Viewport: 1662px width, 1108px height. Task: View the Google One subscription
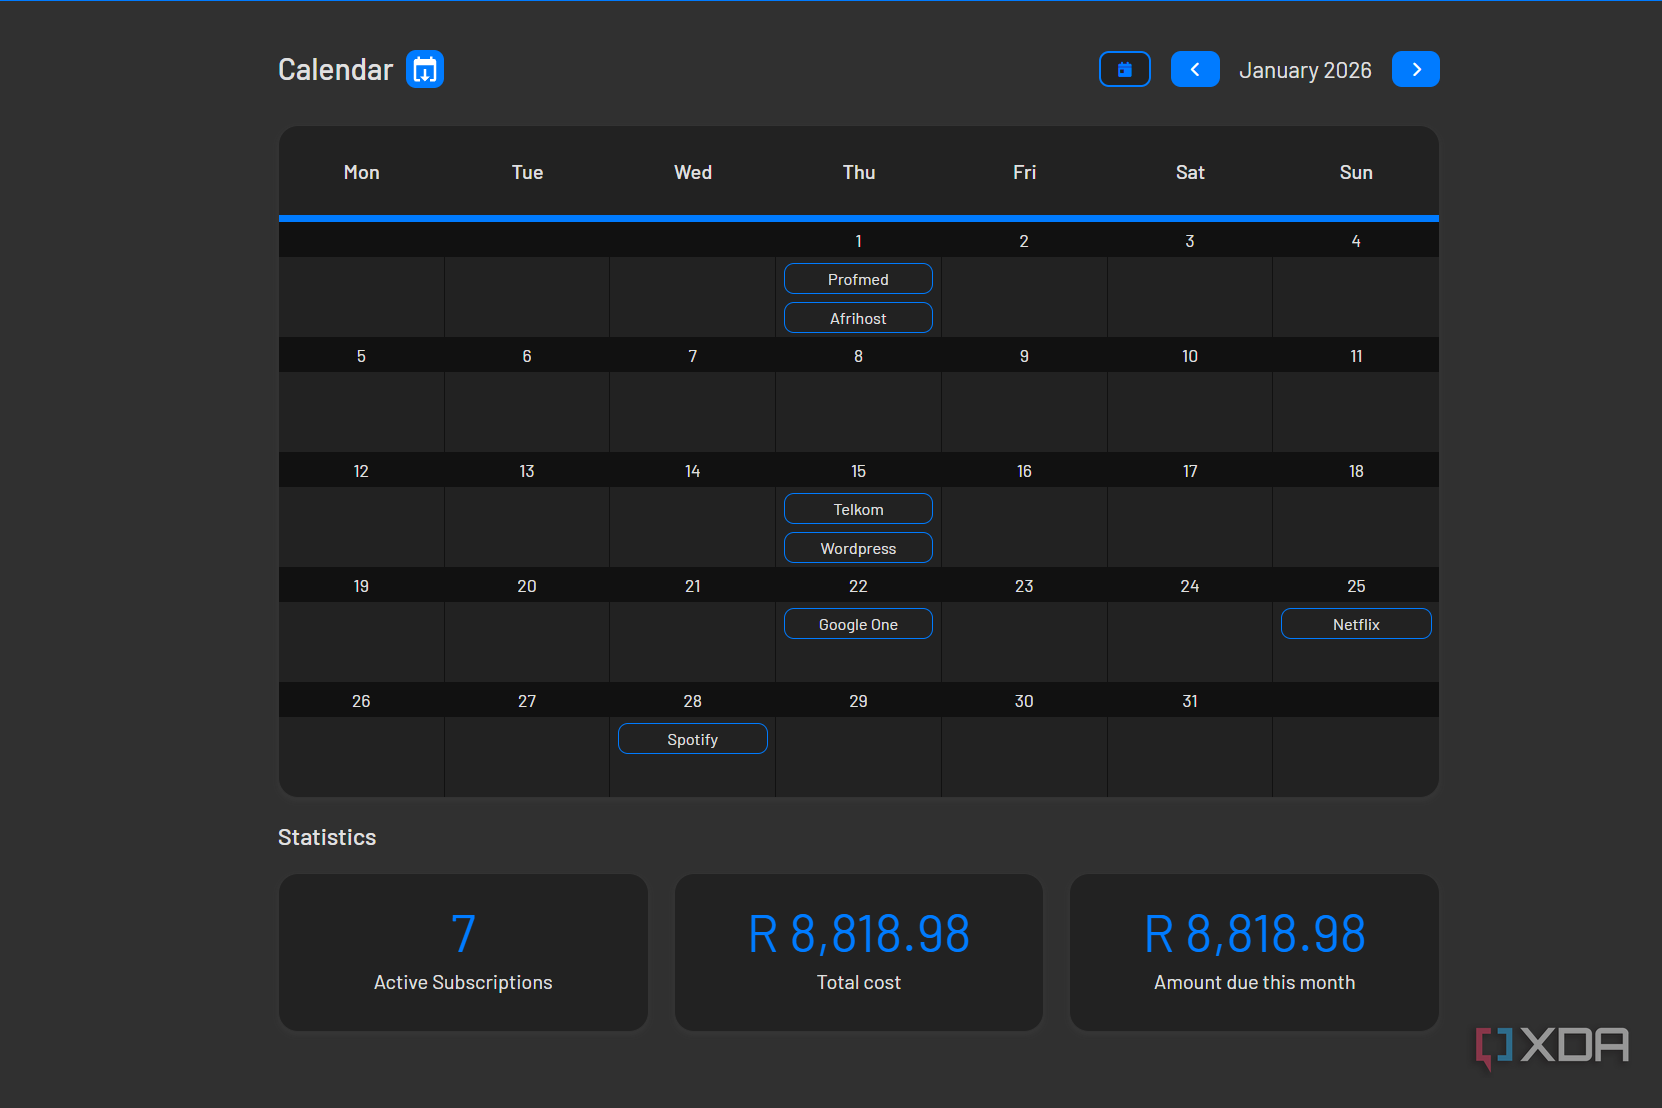click(858, 624)
